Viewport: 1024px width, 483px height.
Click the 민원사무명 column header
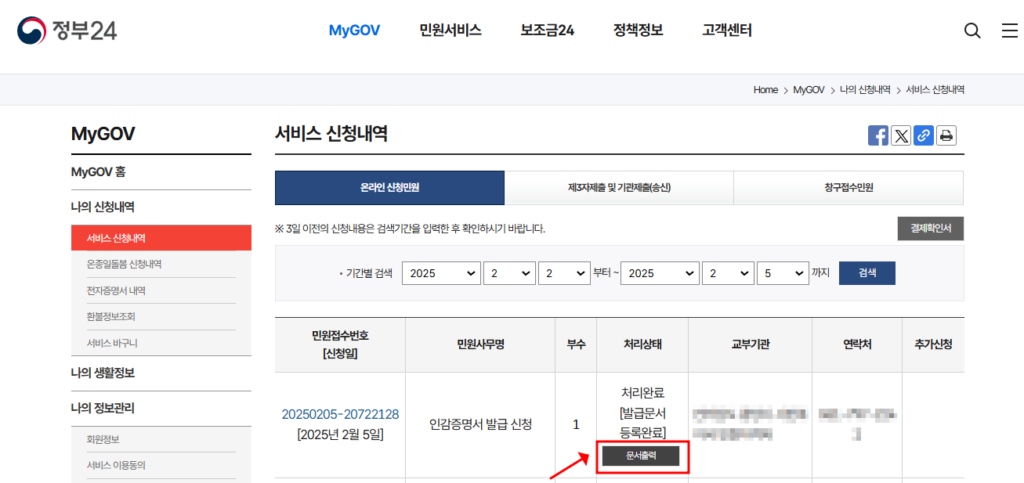(x=481, y=345)
